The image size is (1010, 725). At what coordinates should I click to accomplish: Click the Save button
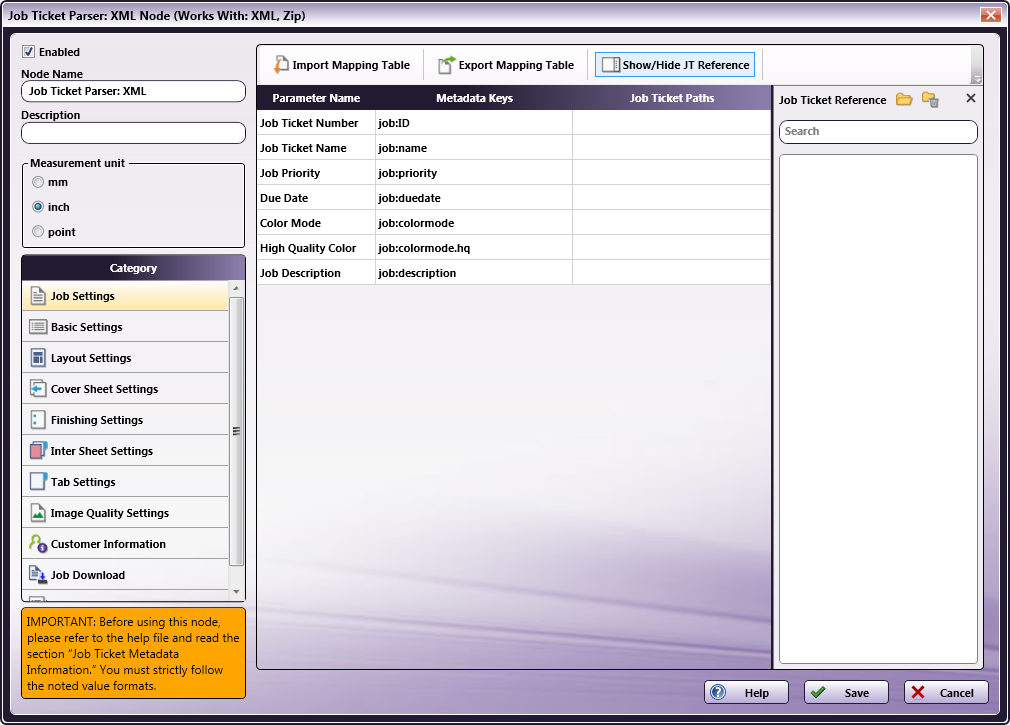point(846,692)
